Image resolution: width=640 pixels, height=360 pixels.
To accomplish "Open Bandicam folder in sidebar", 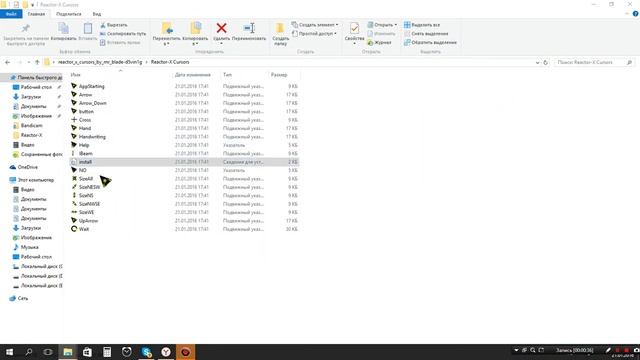I will click(31, 125).
